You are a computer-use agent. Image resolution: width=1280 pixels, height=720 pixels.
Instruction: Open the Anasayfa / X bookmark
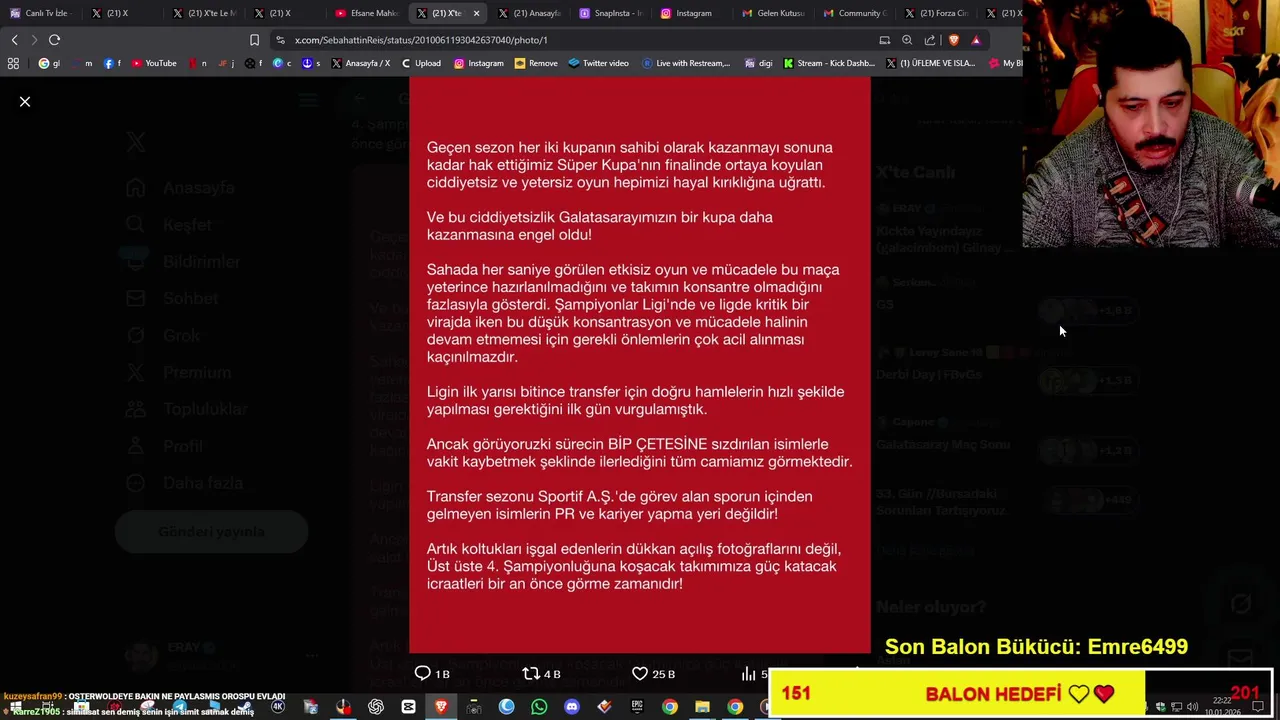(361, 63)
